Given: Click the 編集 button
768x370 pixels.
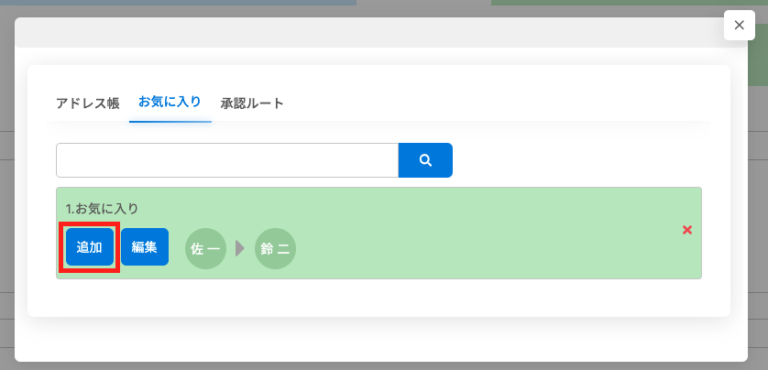Looking at the screenshot, I should (x=145, y=247).
